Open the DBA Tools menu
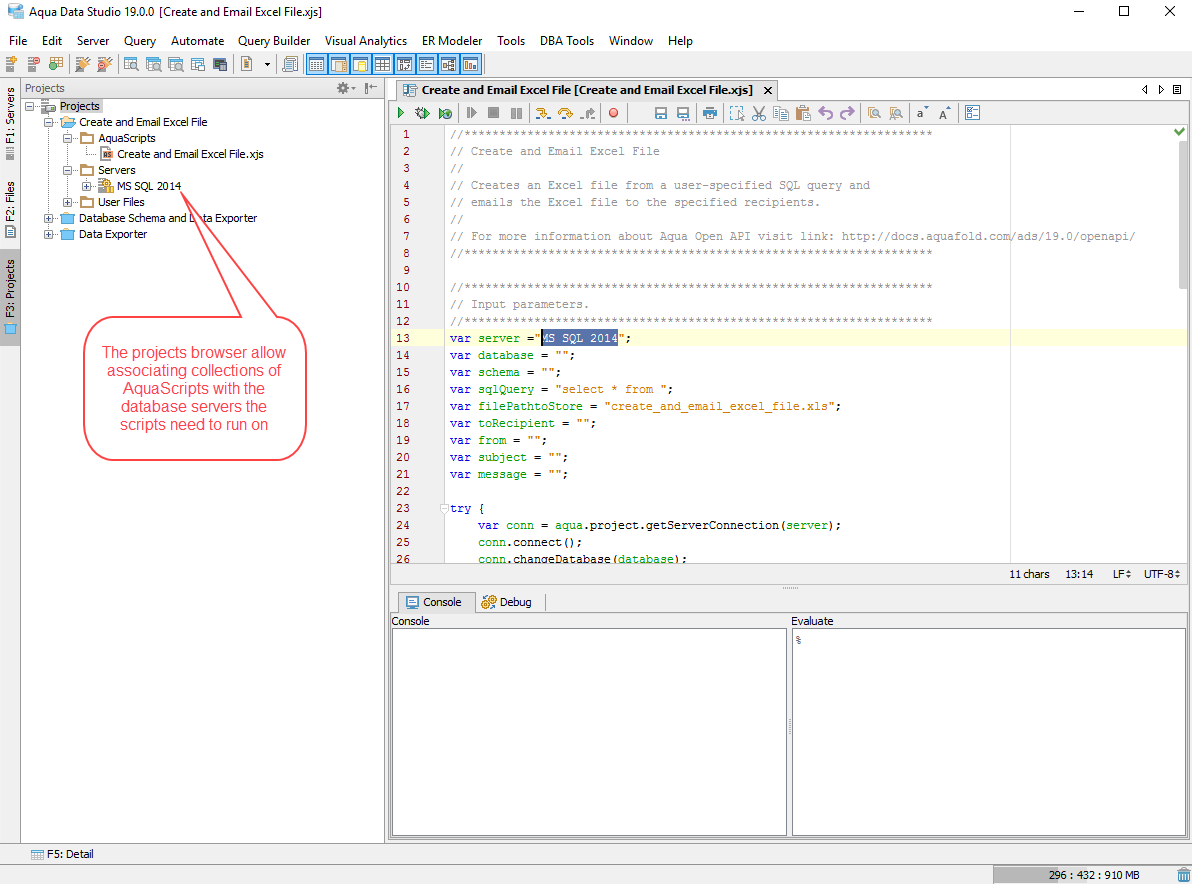 (x=566, y=41)
